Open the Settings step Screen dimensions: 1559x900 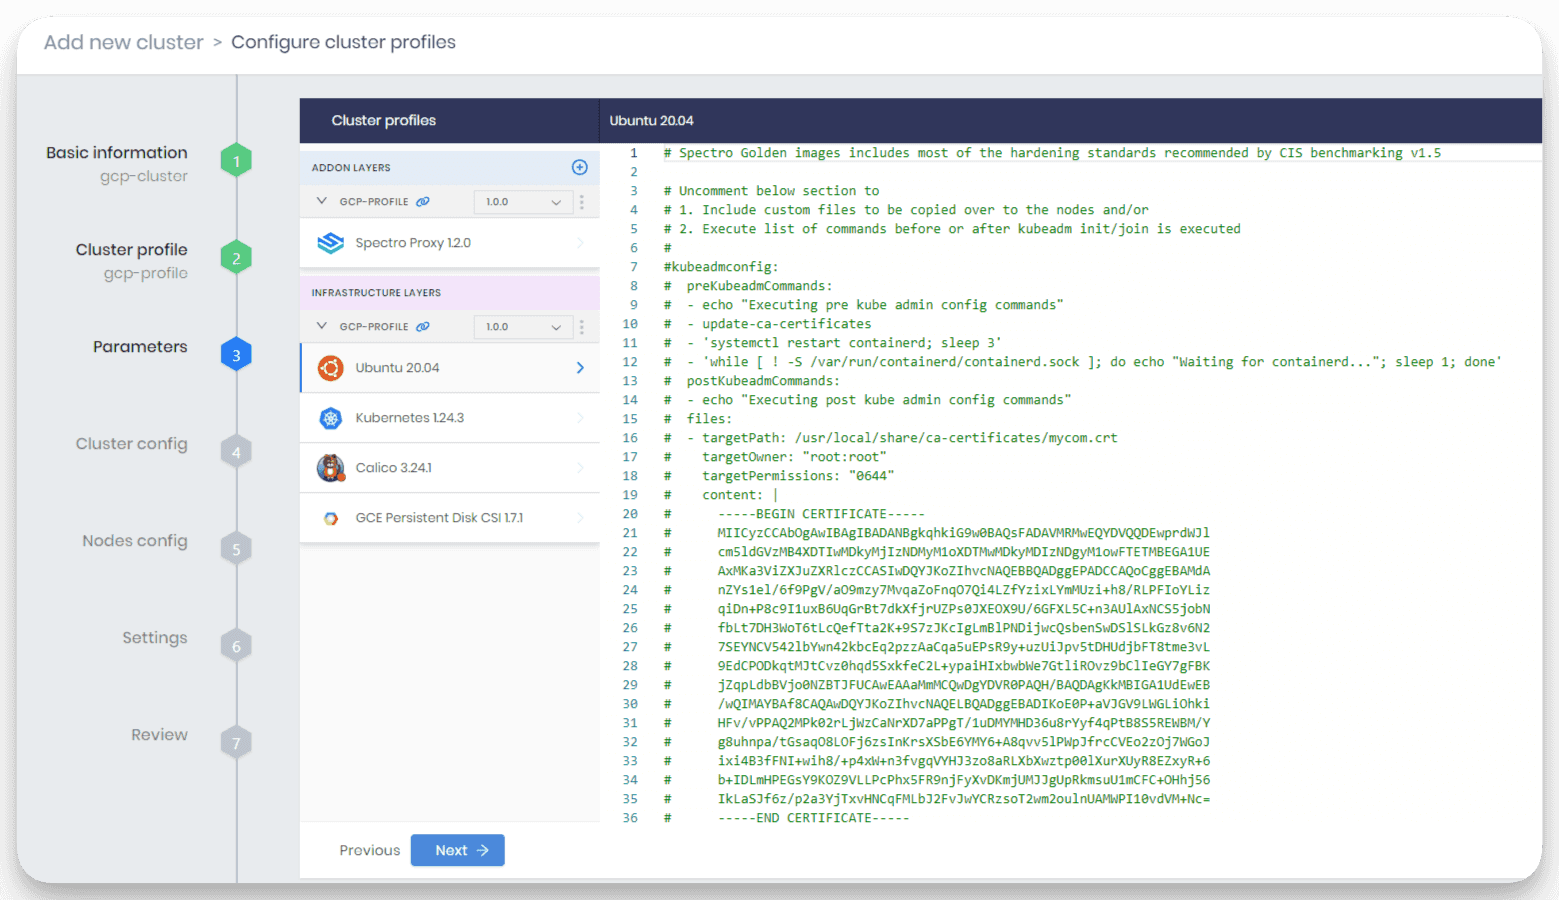[155, 637]
